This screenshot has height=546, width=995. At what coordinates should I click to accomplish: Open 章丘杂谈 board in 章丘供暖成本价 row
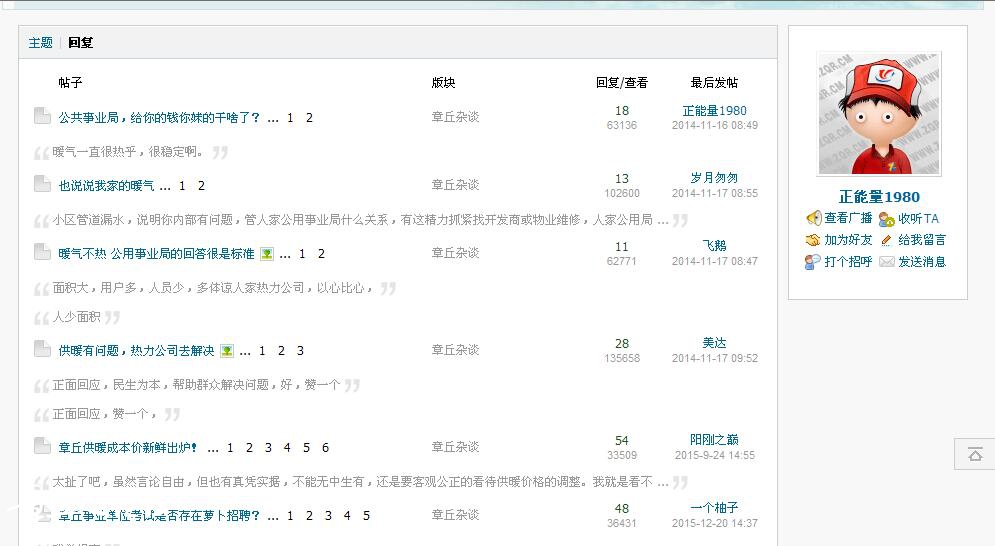tap(455, 447)
